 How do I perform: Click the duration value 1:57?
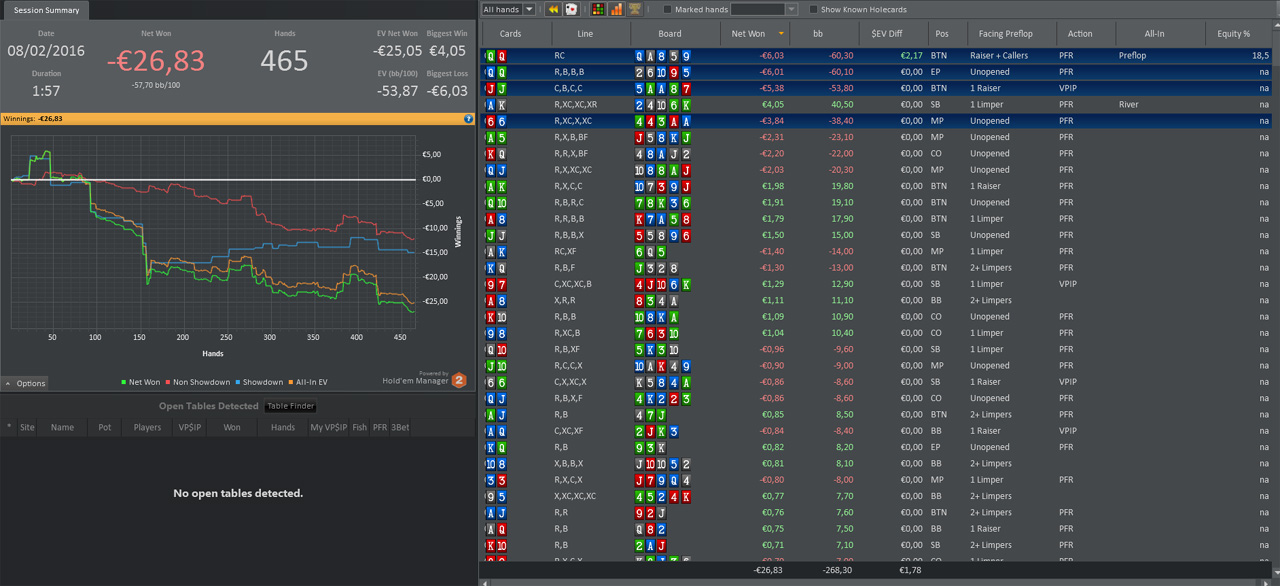coord(46,91)
